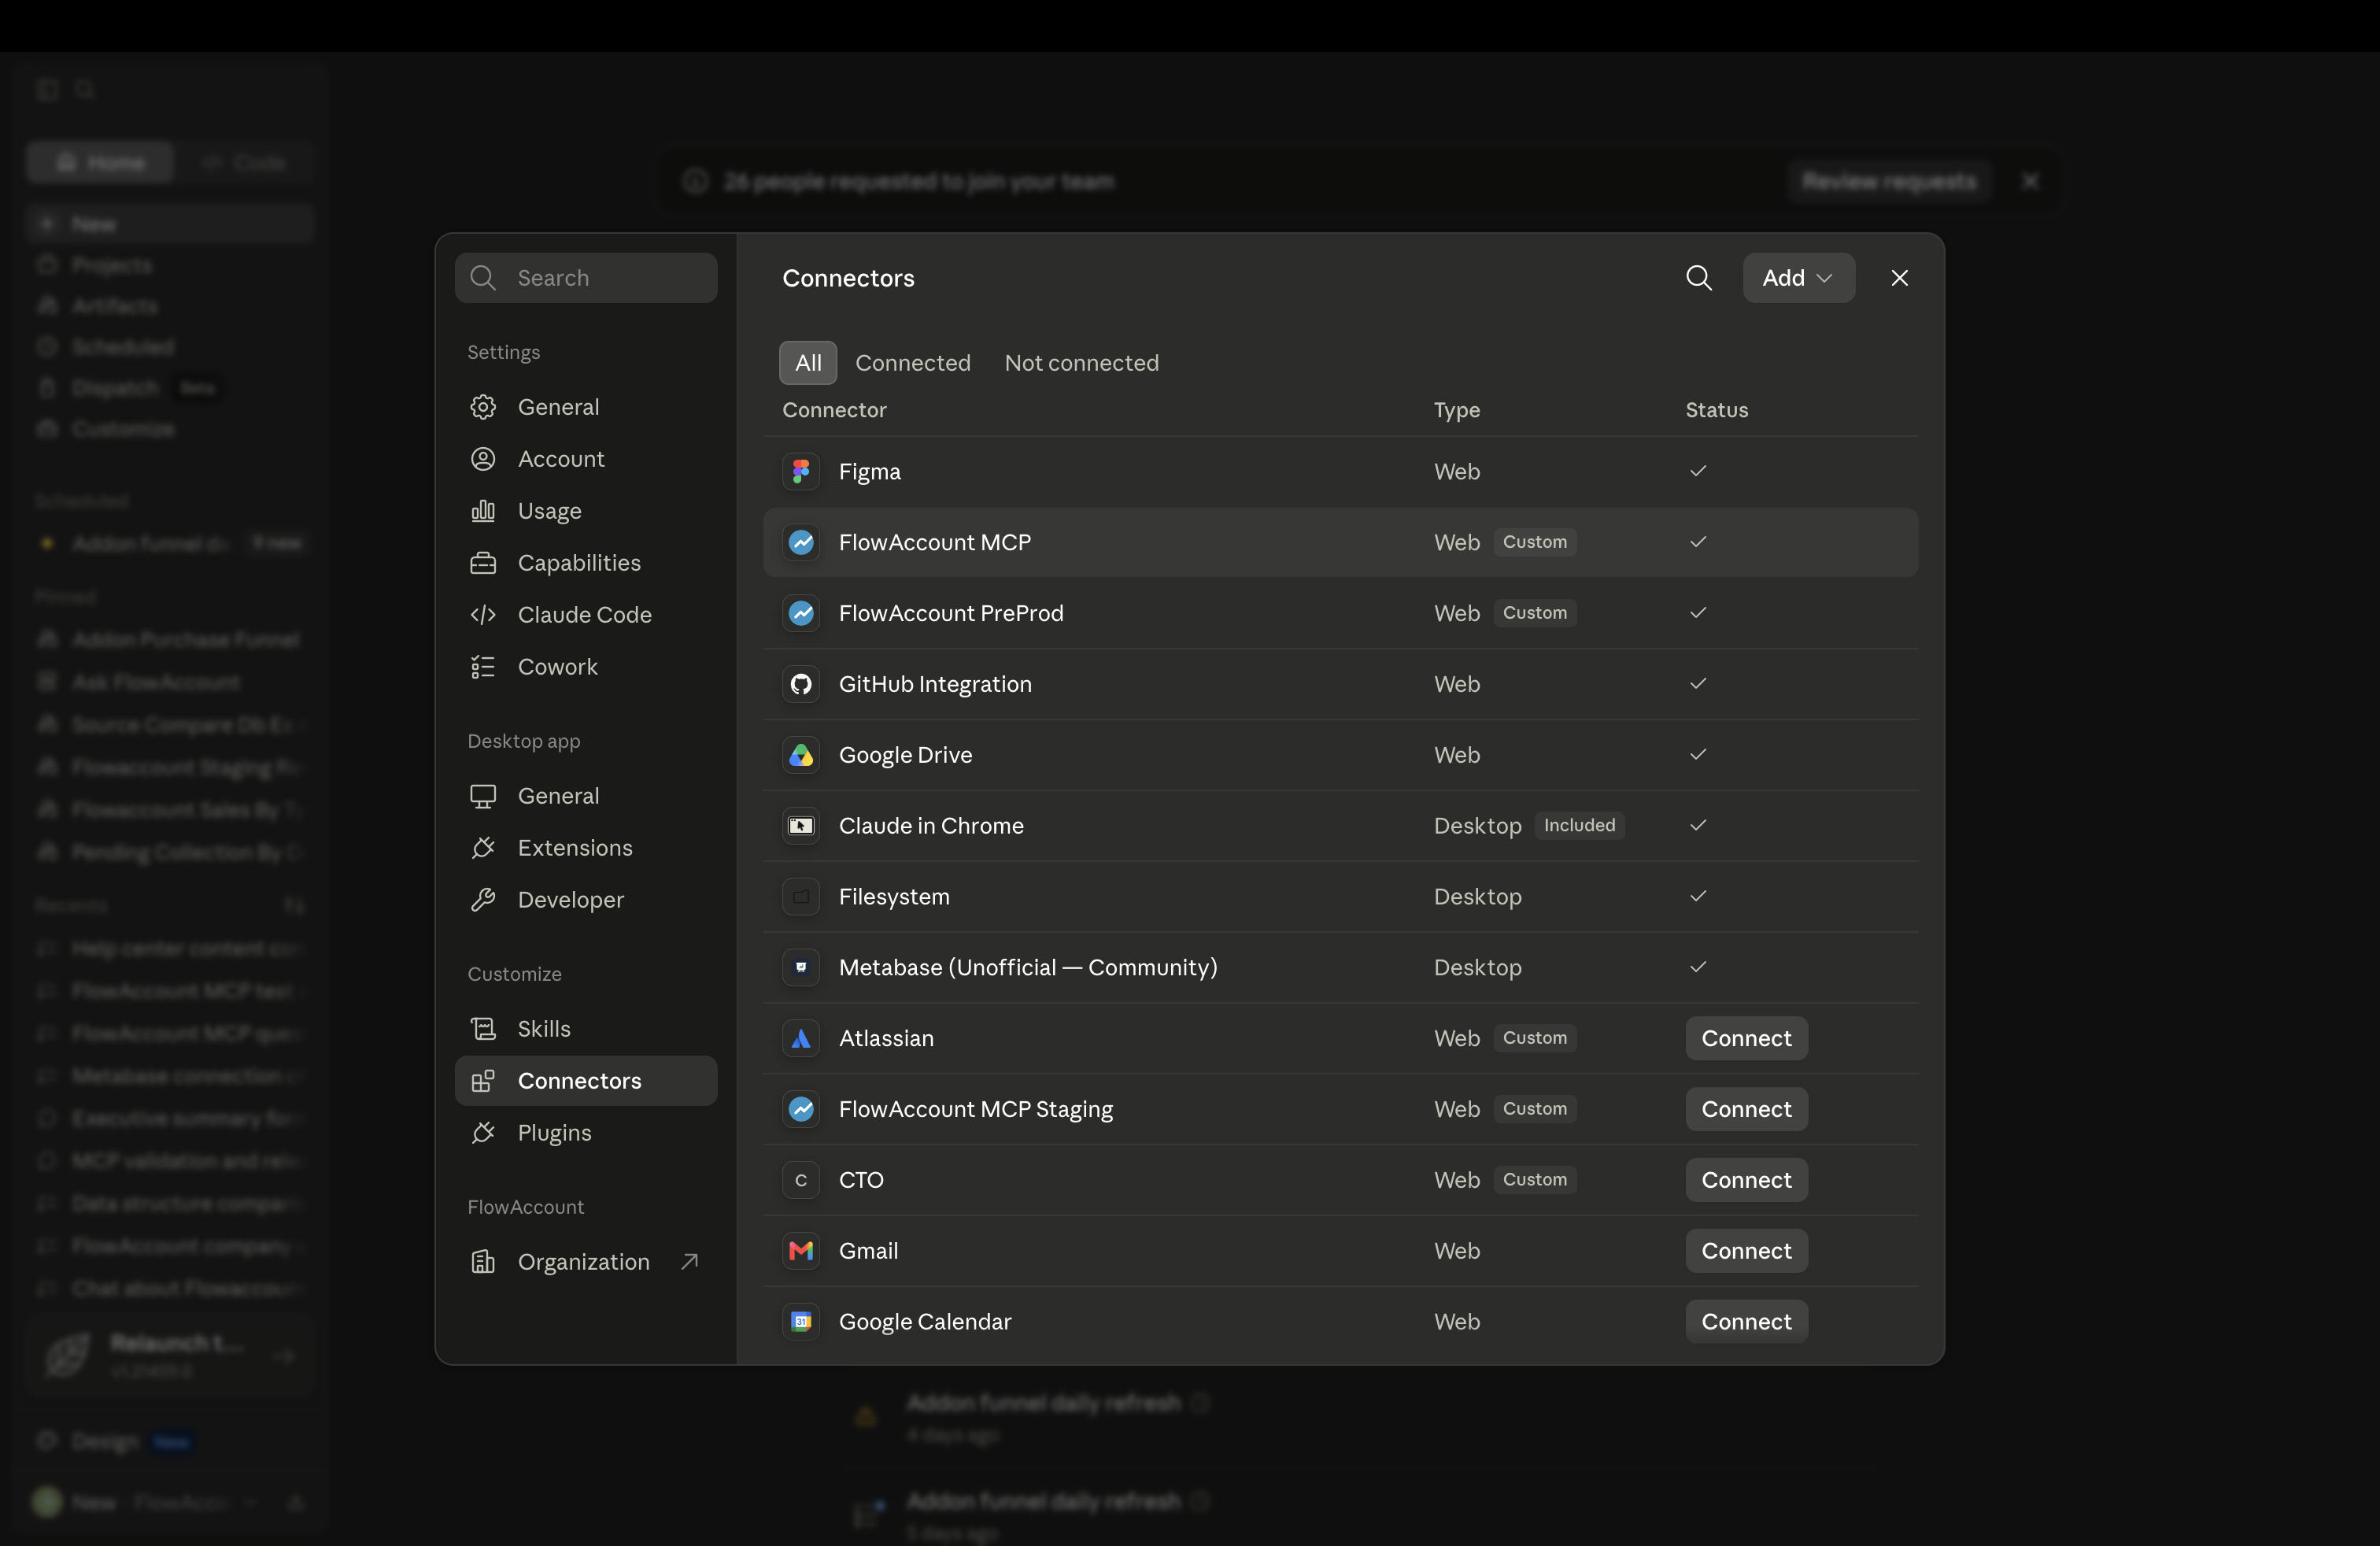Viewport: 2380px width, 1546px height.
Task: Click the Atlassian connector icon
Action: 801,1039
